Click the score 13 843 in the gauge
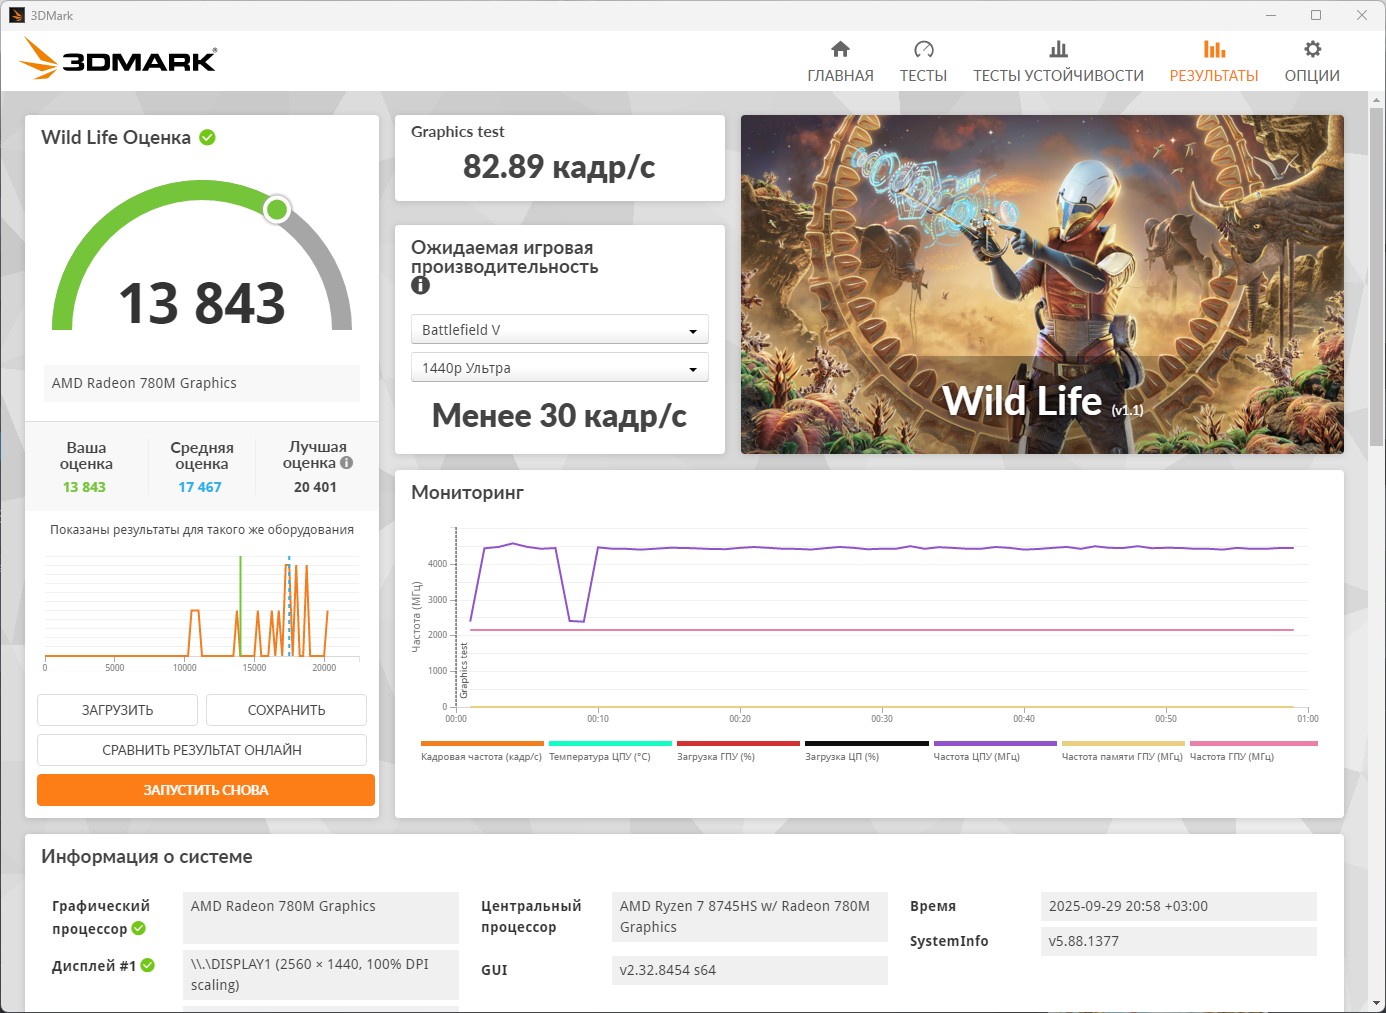The width and height of the screenshot is (1386, 1013). (202, 303)
